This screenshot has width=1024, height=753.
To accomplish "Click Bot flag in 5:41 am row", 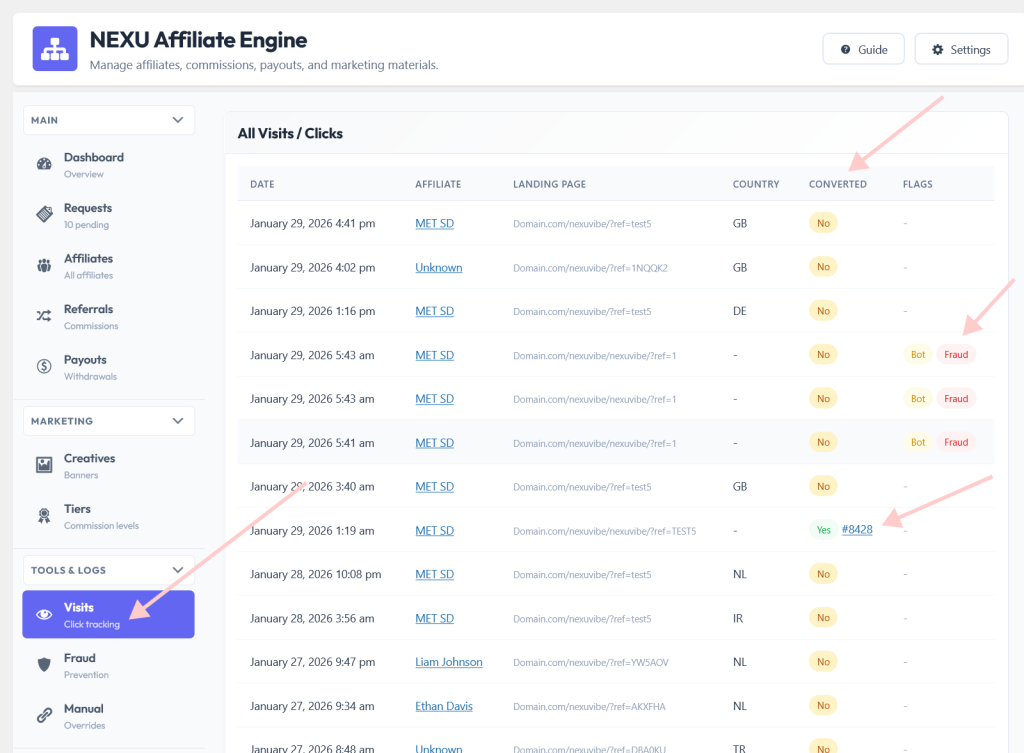I will pyautogui.click(x=918, y=442).
